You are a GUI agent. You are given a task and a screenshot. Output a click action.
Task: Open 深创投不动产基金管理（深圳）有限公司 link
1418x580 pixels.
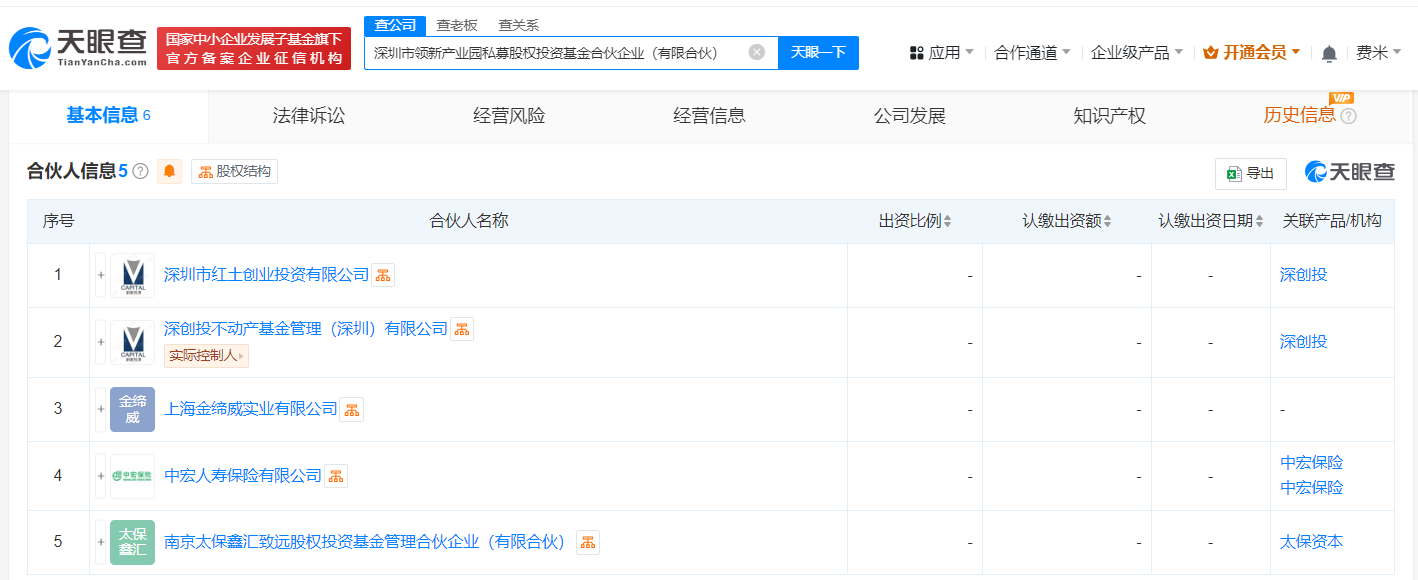(x=306, y=329)
